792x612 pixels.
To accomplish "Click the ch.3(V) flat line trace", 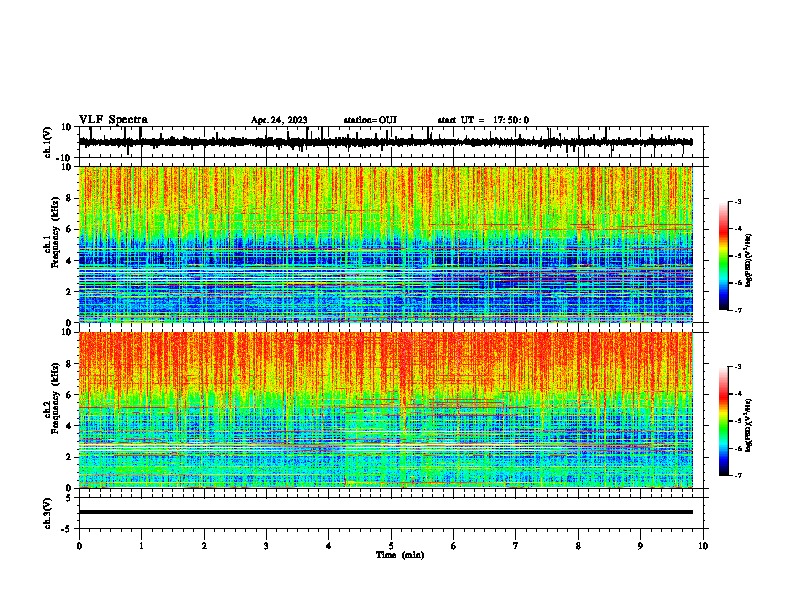I will 386,512.
